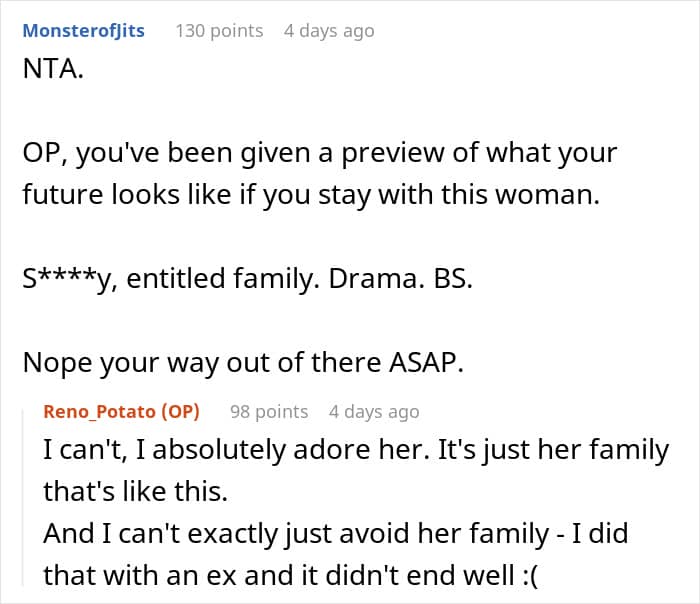Click the :( sad emoticon in reply
The width and height of the screenshot is (700, 604).
pyautogui.click(x=530, y=576)
